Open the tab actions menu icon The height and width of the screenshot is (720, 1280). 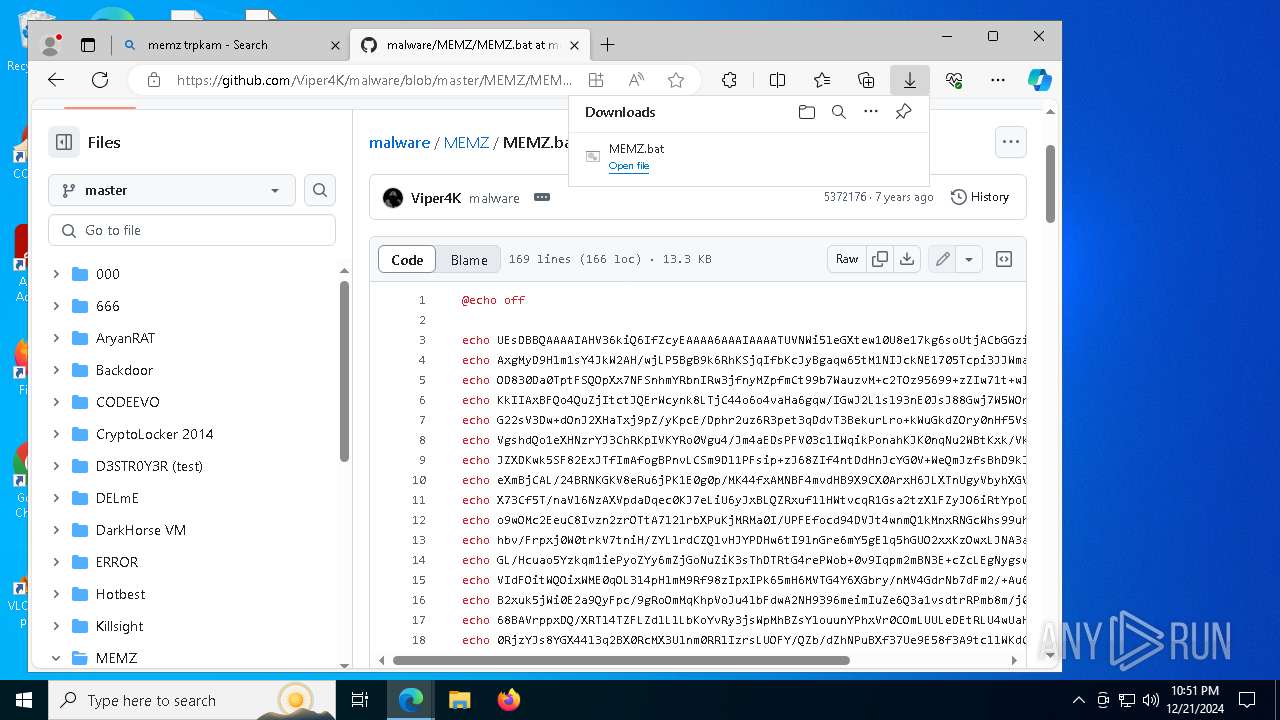[88, 45]
